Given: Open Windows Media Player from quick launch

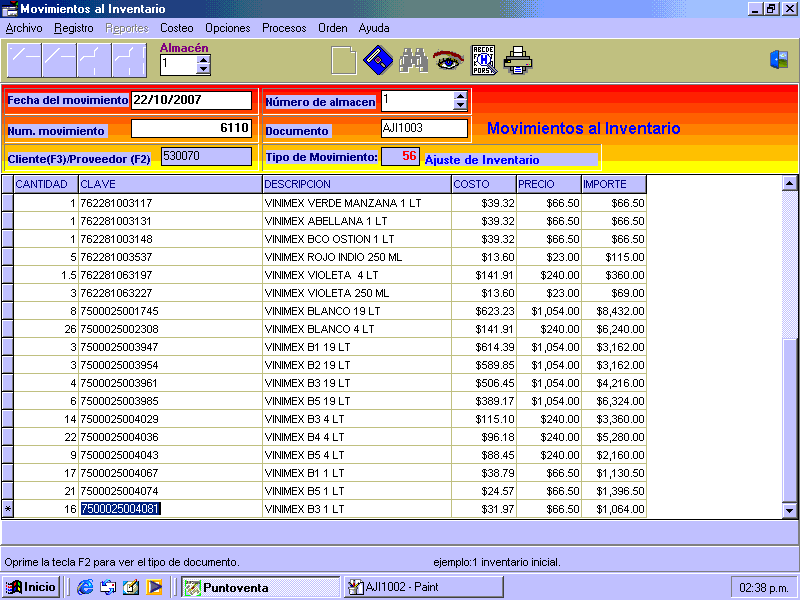Looking at the screenshot, I should click(x=154, y=587).
